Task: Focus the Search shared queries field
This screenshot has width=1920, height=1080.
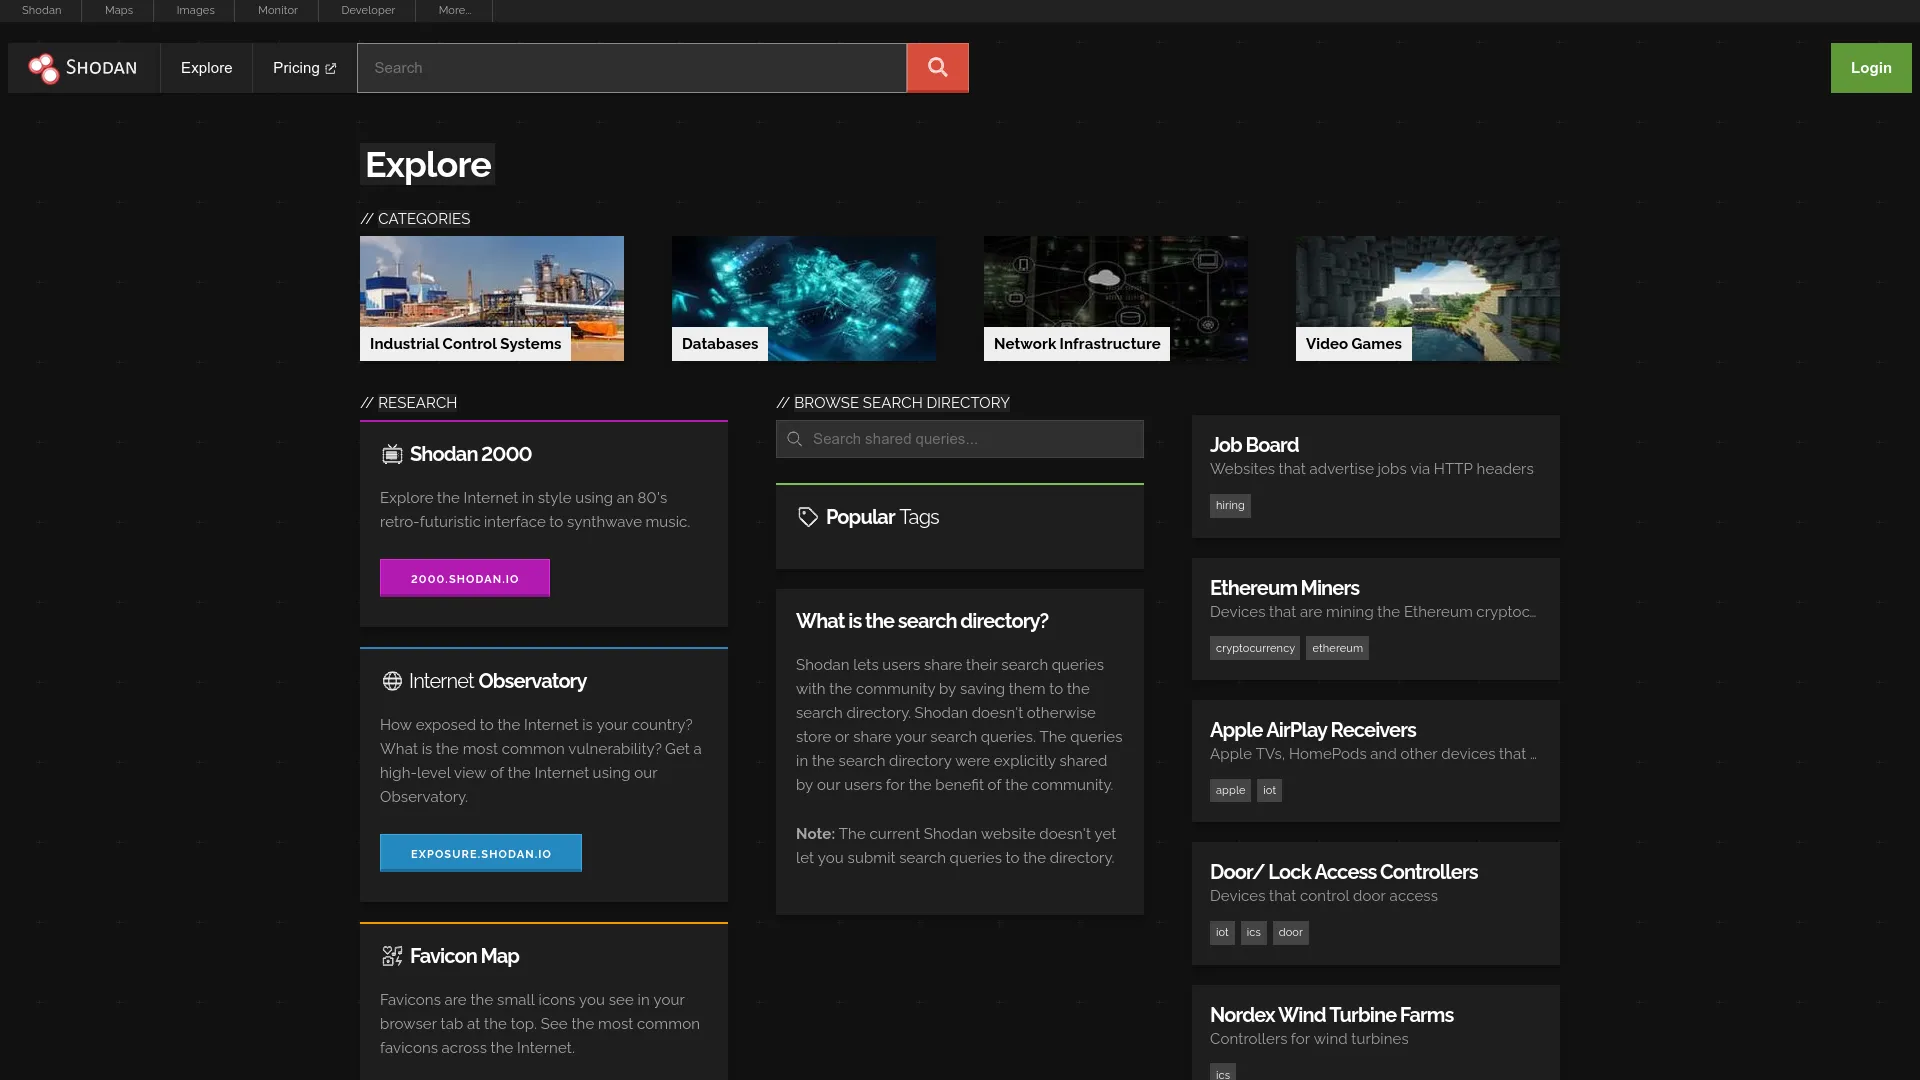Action: pos(960,439)
